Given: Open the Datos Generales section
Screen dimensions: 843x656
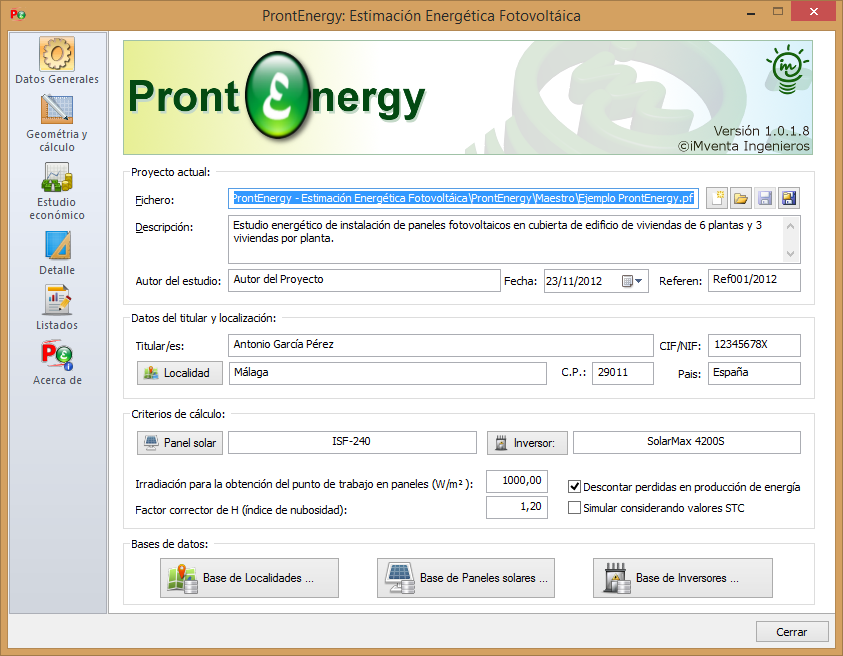Looking at the screenshot, I should (x=57, y=61).
